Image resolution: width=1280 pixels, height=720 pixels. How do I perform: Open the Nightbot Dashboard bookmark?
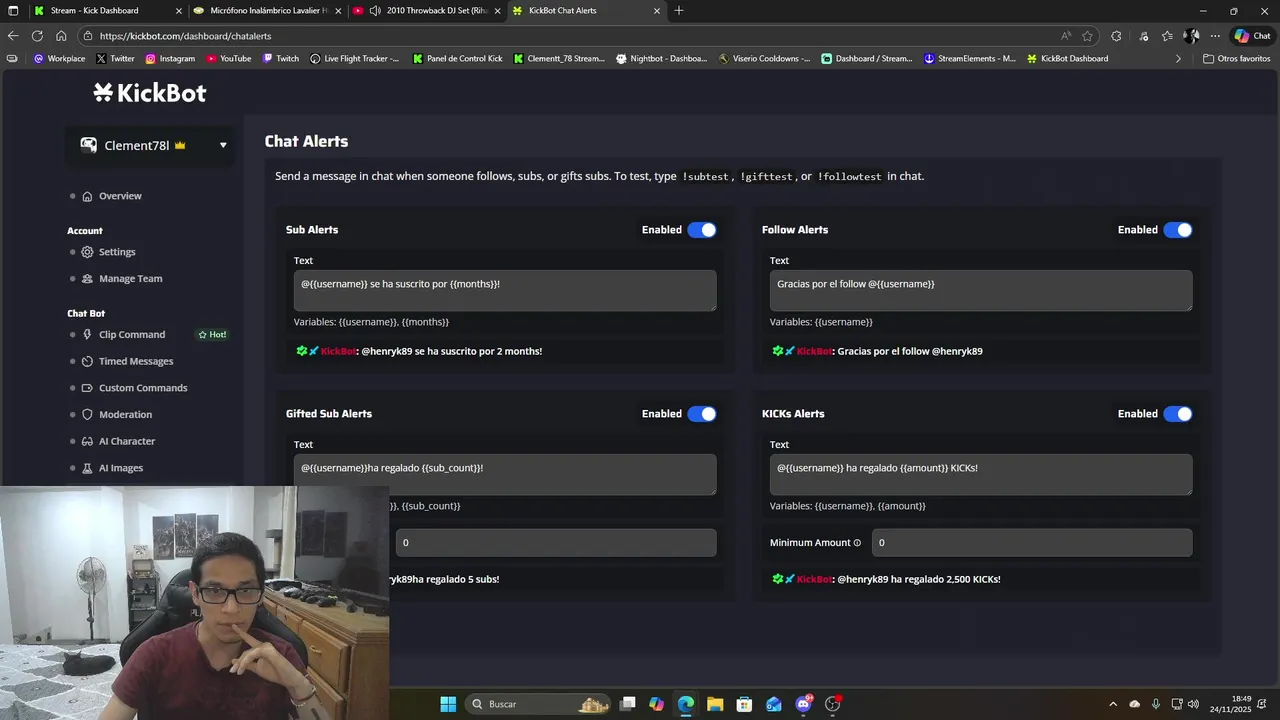[661, 59]
